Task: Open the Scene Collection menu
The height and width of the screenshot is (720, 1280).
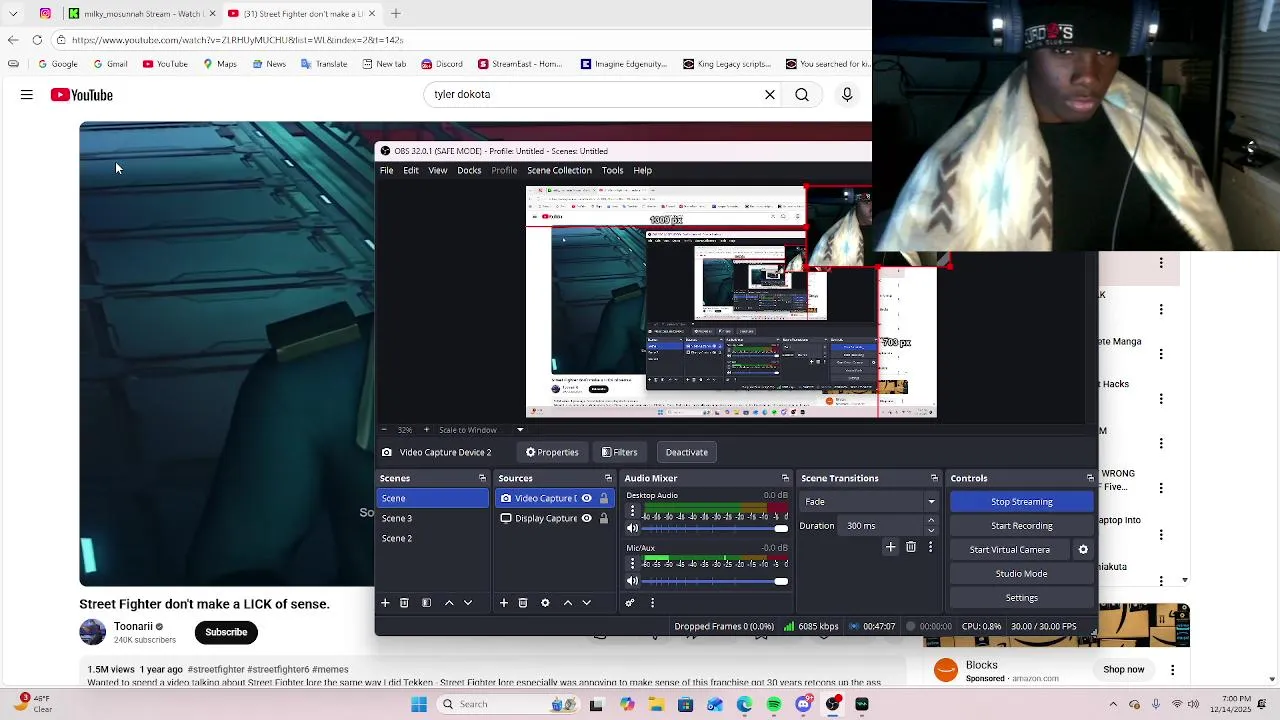Action: 559,171
